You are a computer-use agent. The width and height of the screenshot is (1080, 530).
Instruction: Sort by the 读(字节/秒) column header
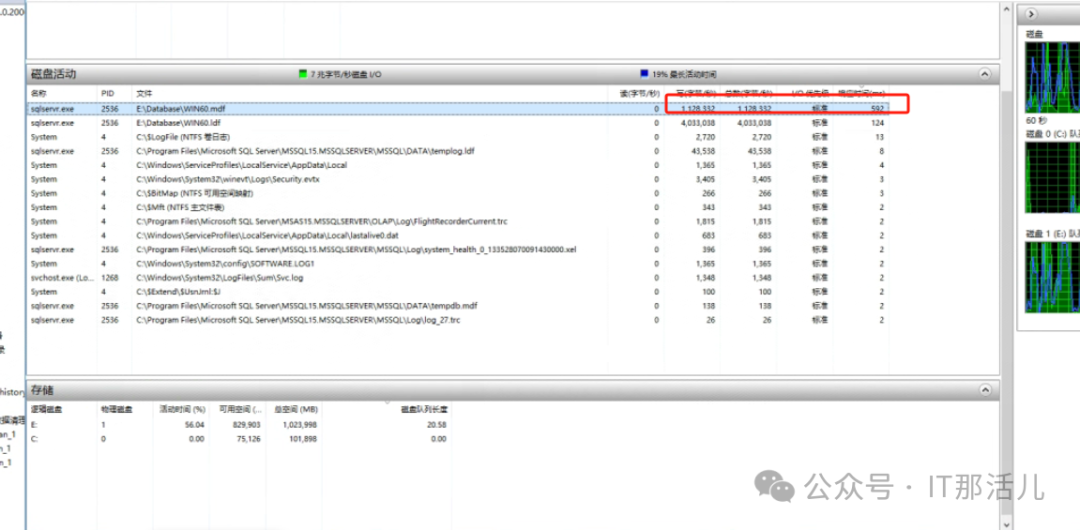(x=639, y=93)
